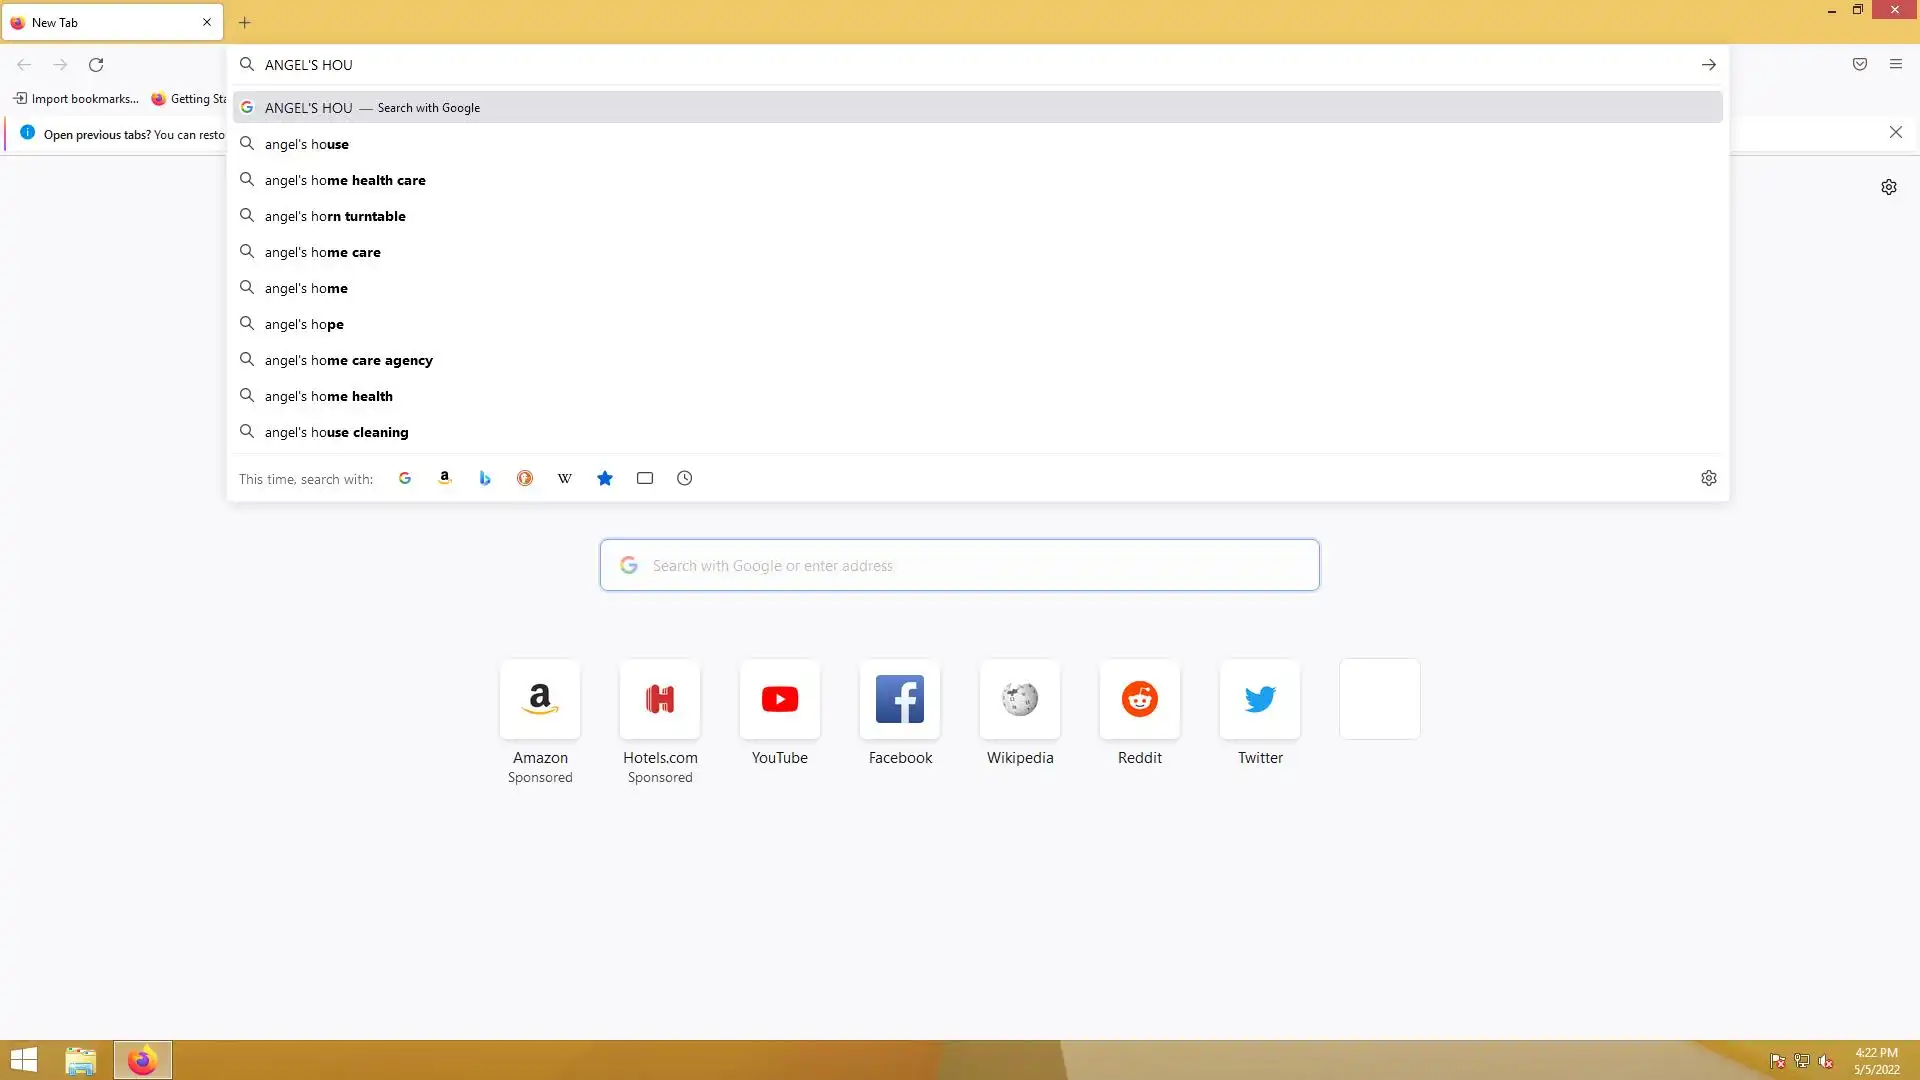
Task: Search with Wikipedia one-off icon
Action: 565,478
